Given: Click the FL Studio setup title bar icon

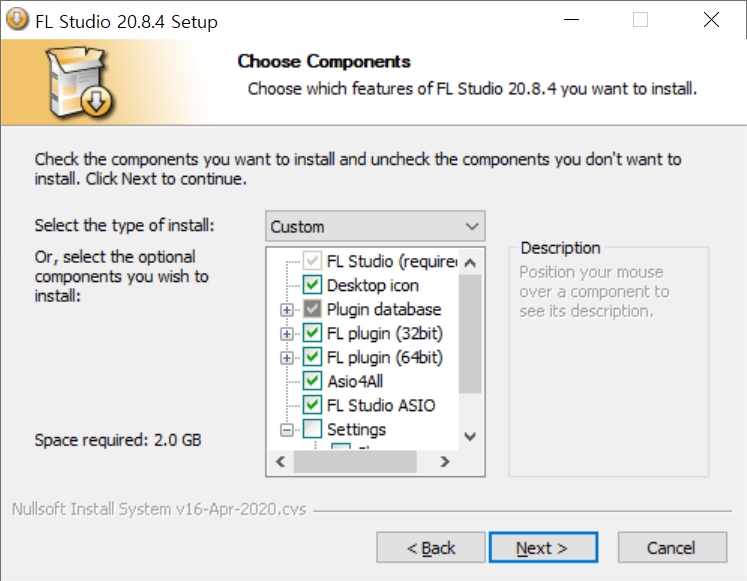Looking at the screenshot, I should 17,20.
